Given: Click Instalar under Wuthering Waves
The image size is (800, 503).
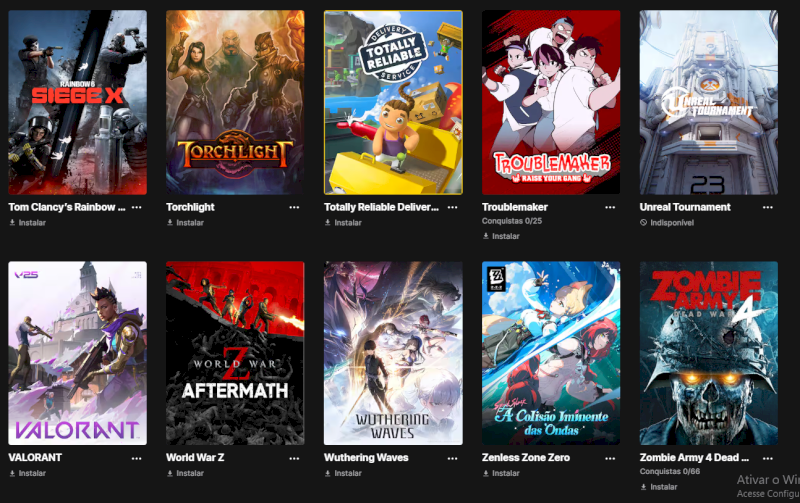Looking at the screenshot, I should coord(343,473).
